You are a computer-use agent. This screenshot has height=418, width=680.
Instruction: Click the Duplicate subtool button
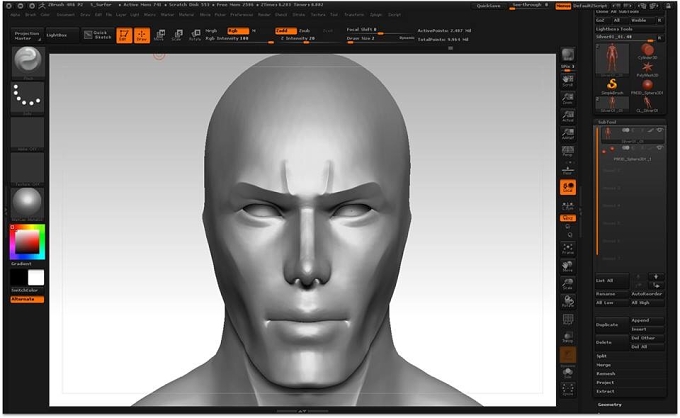tap(612, 325)
